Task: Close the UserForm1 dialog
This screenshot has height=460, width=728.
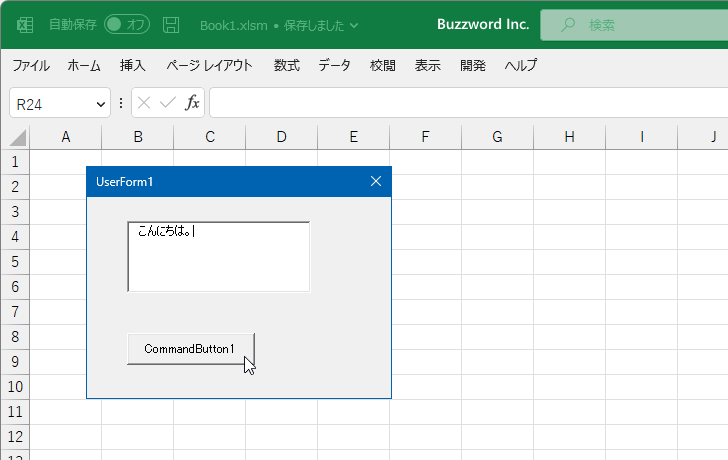Action: [x=376, y=181]
